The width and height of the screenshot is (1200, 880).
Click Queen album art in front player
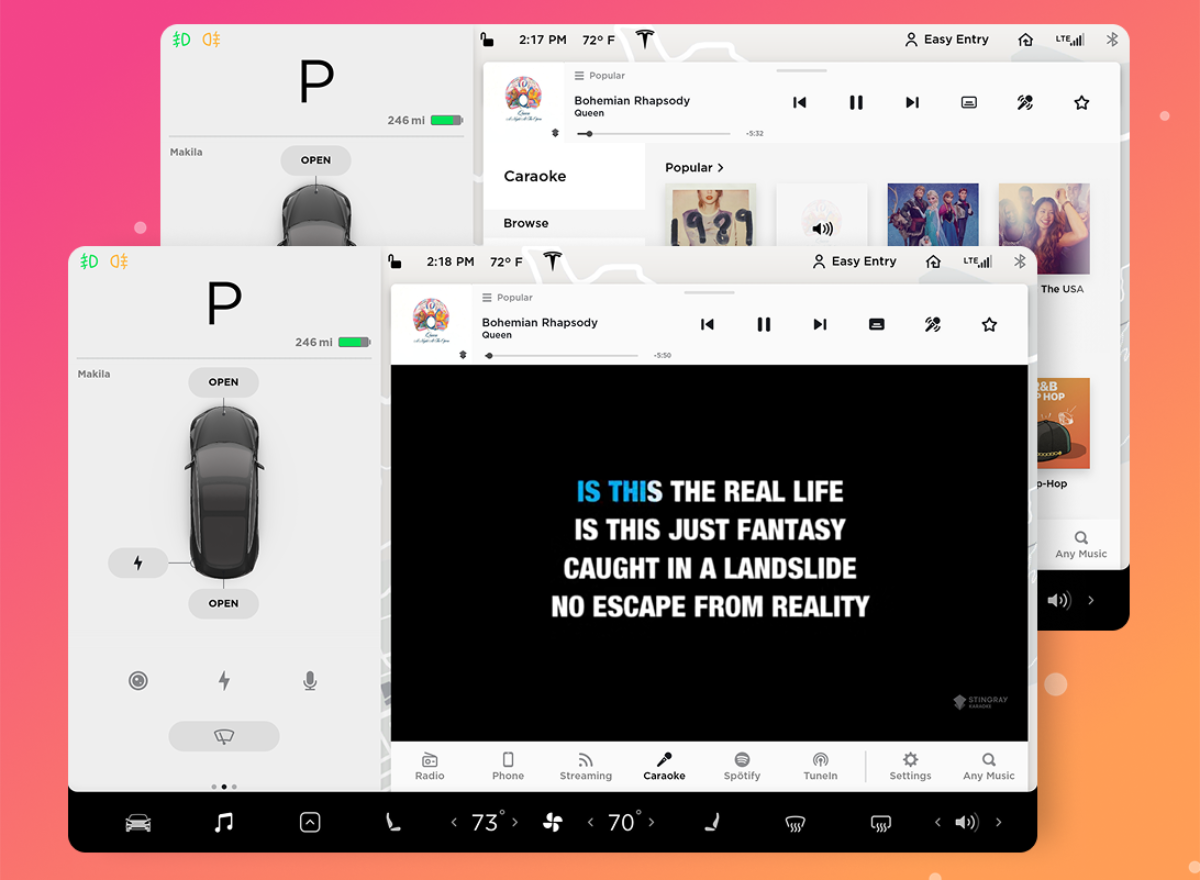click(x=431, y=319)
